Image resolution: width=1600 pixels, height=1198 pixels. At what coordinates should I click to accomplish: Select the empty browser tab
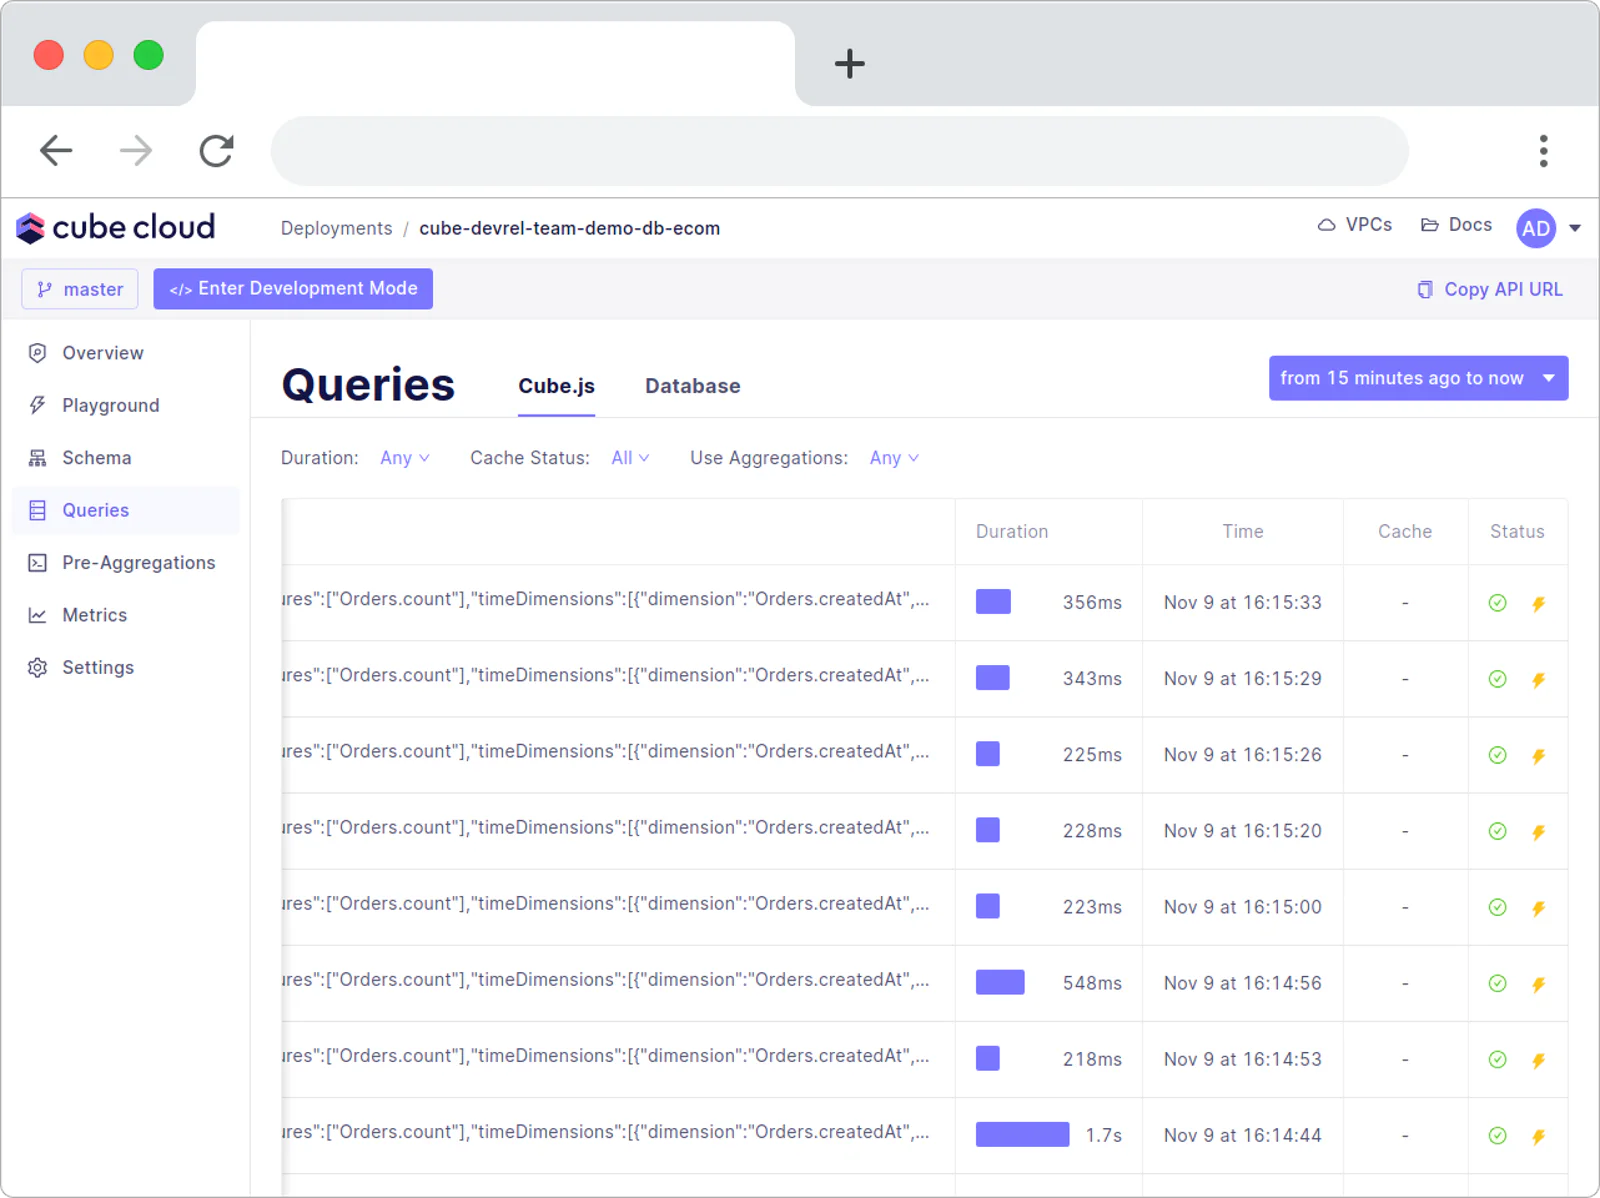point(496,63)
